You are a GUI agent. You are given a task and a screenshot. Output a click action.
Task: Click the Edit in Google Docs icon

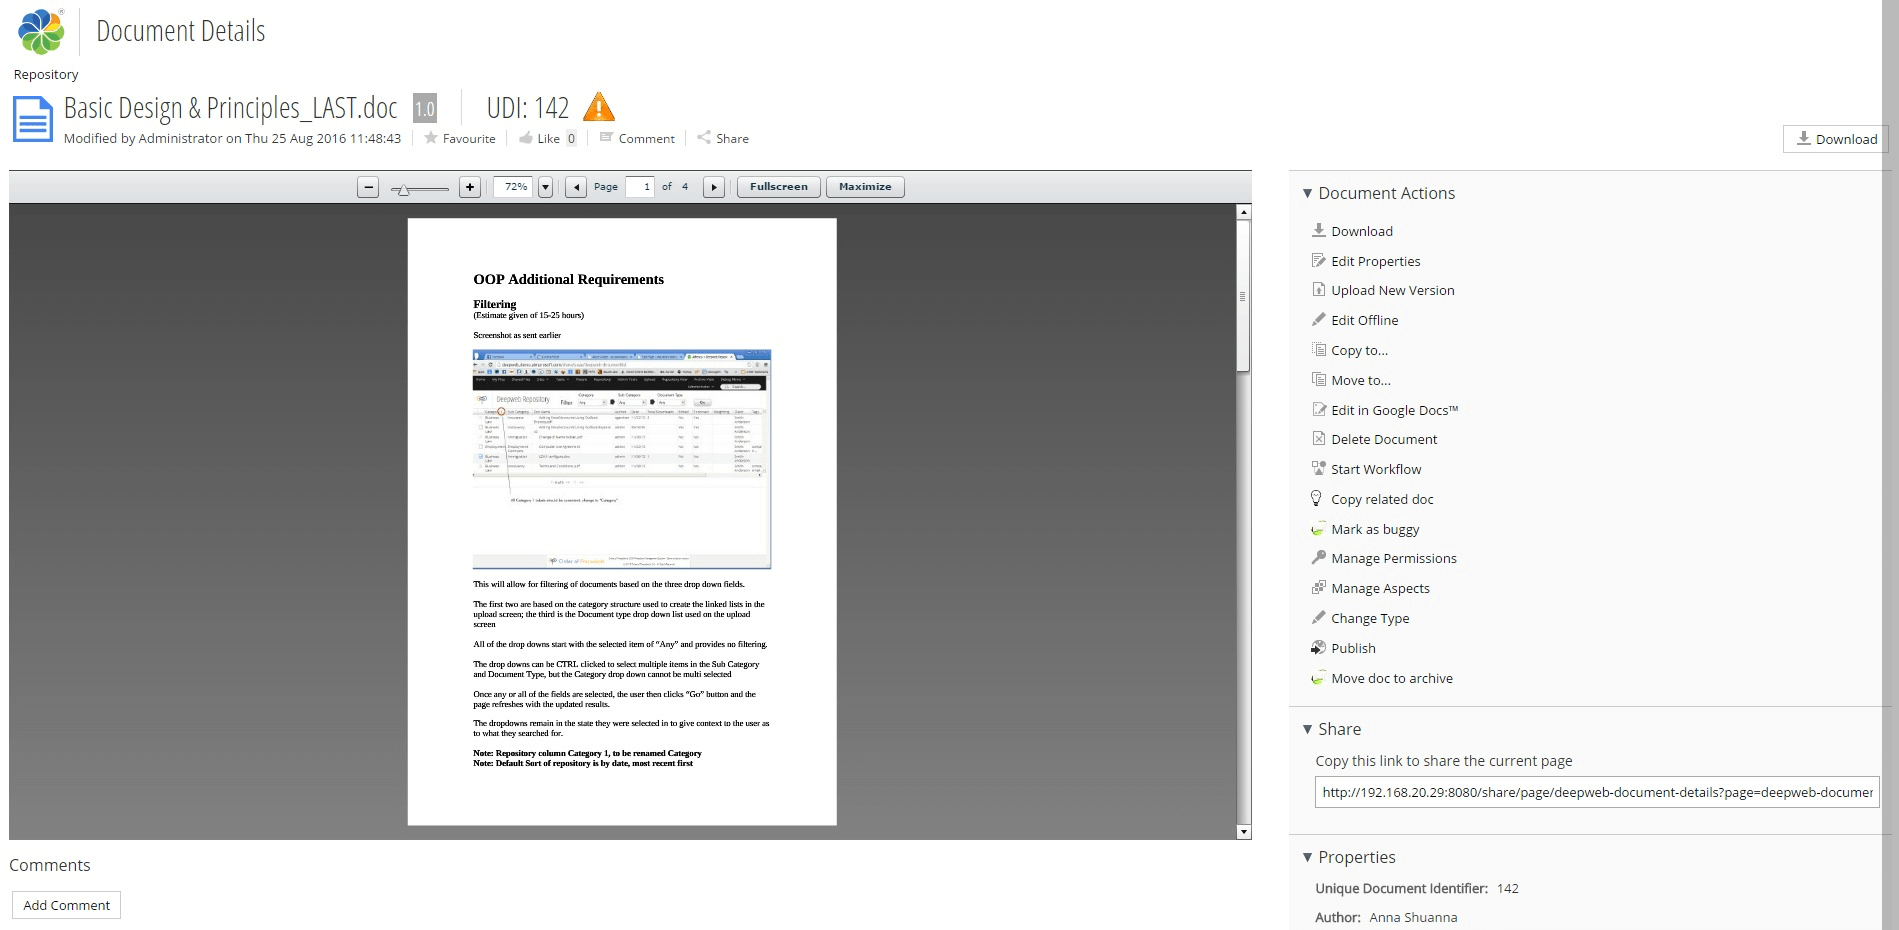[1318, 409]
